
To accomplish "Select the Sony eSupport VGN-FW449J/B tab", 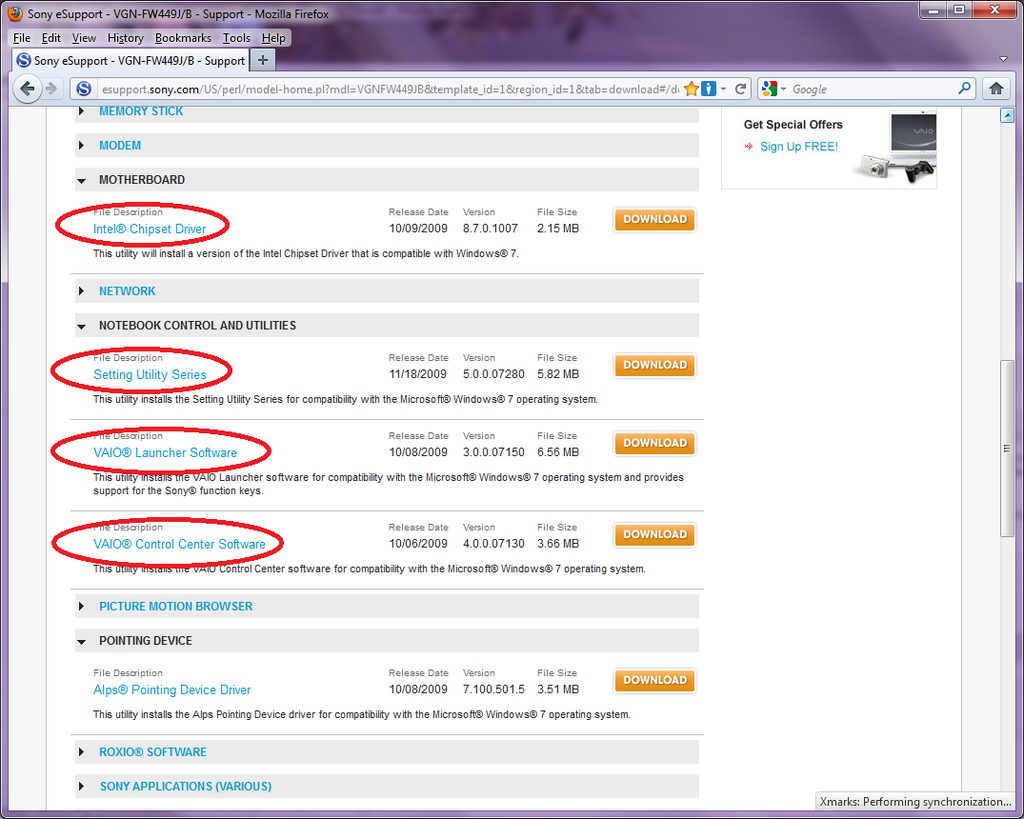I will [130, 60].
